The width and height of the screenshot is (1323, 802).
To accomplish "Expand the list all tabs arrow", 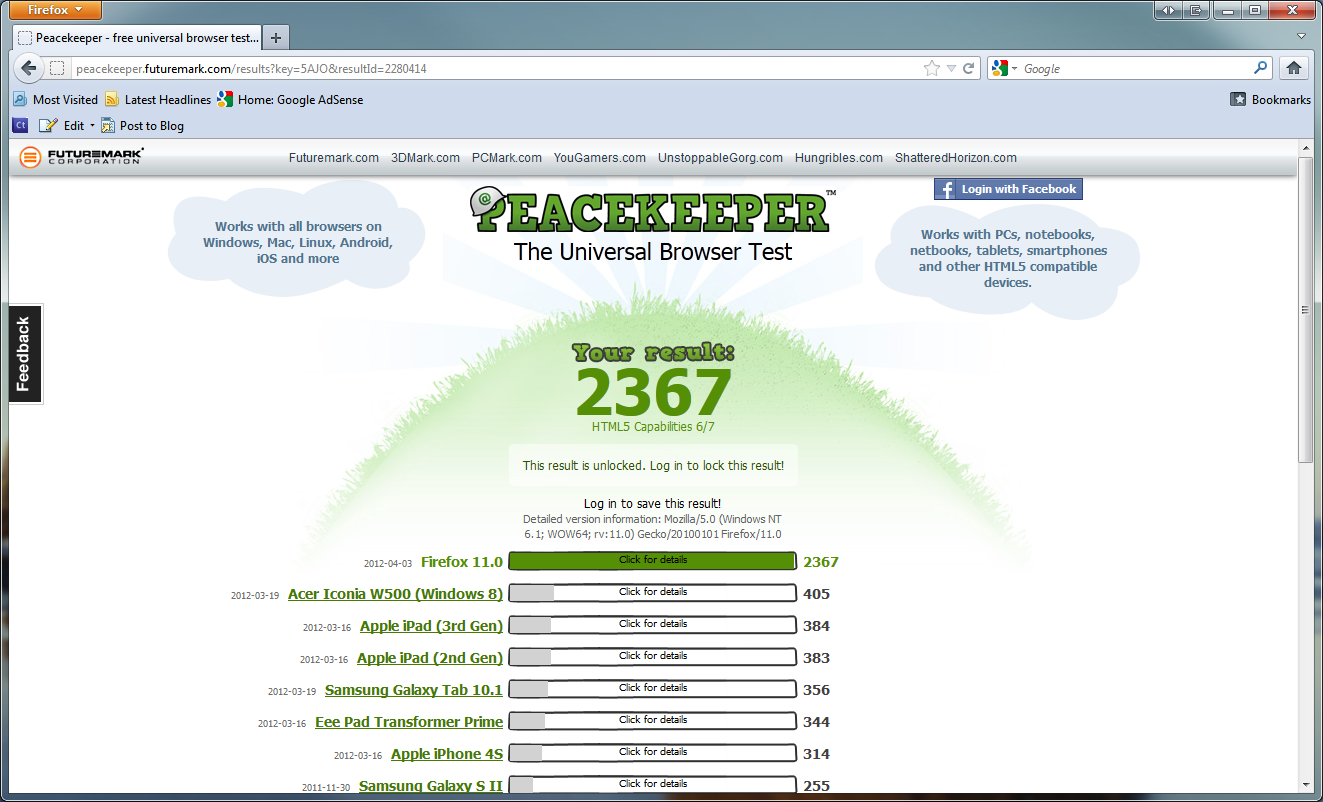I will tap(1301, 37).
